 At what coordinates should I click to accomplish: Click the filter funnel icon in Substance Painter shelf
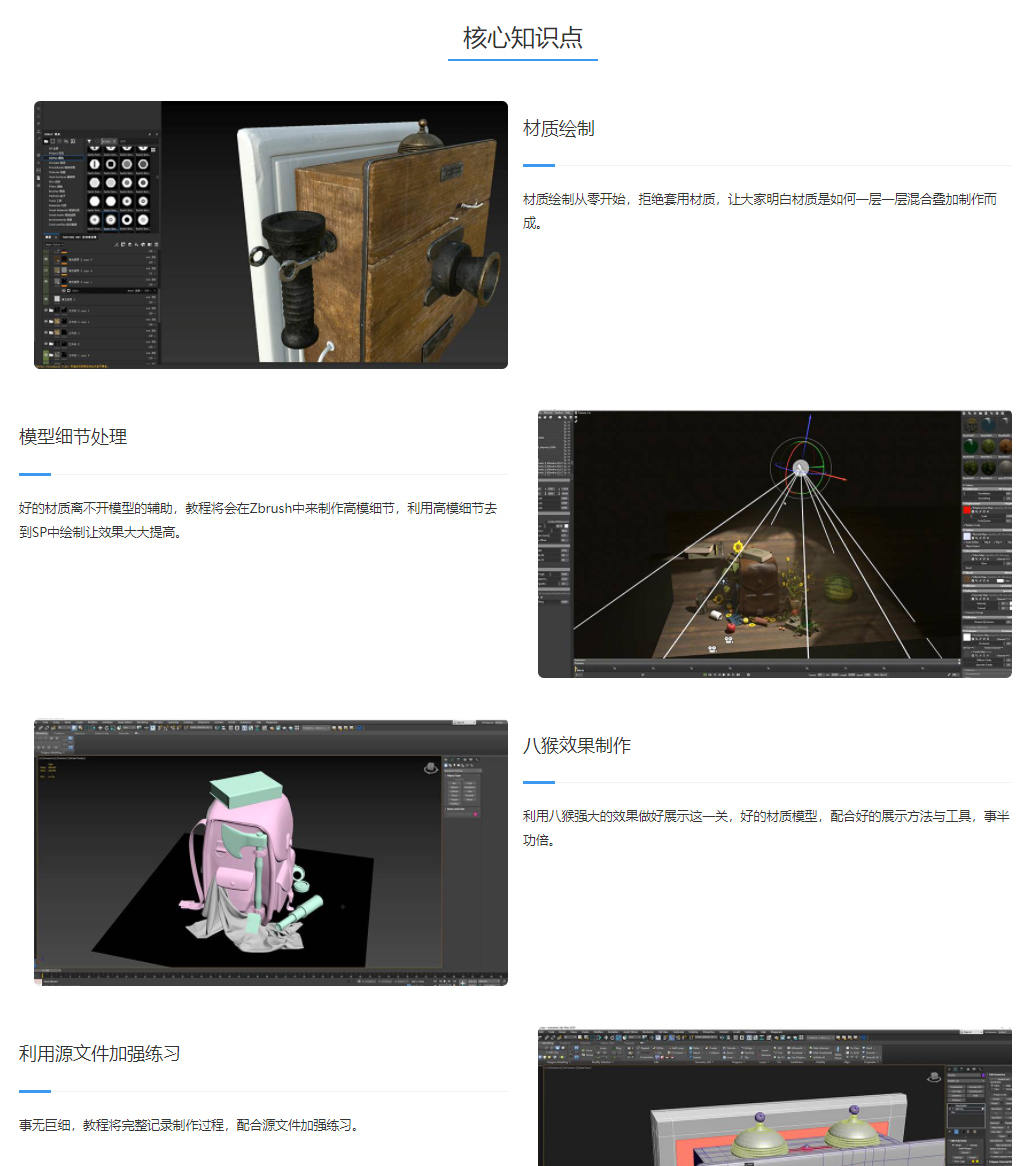point(90,141)
